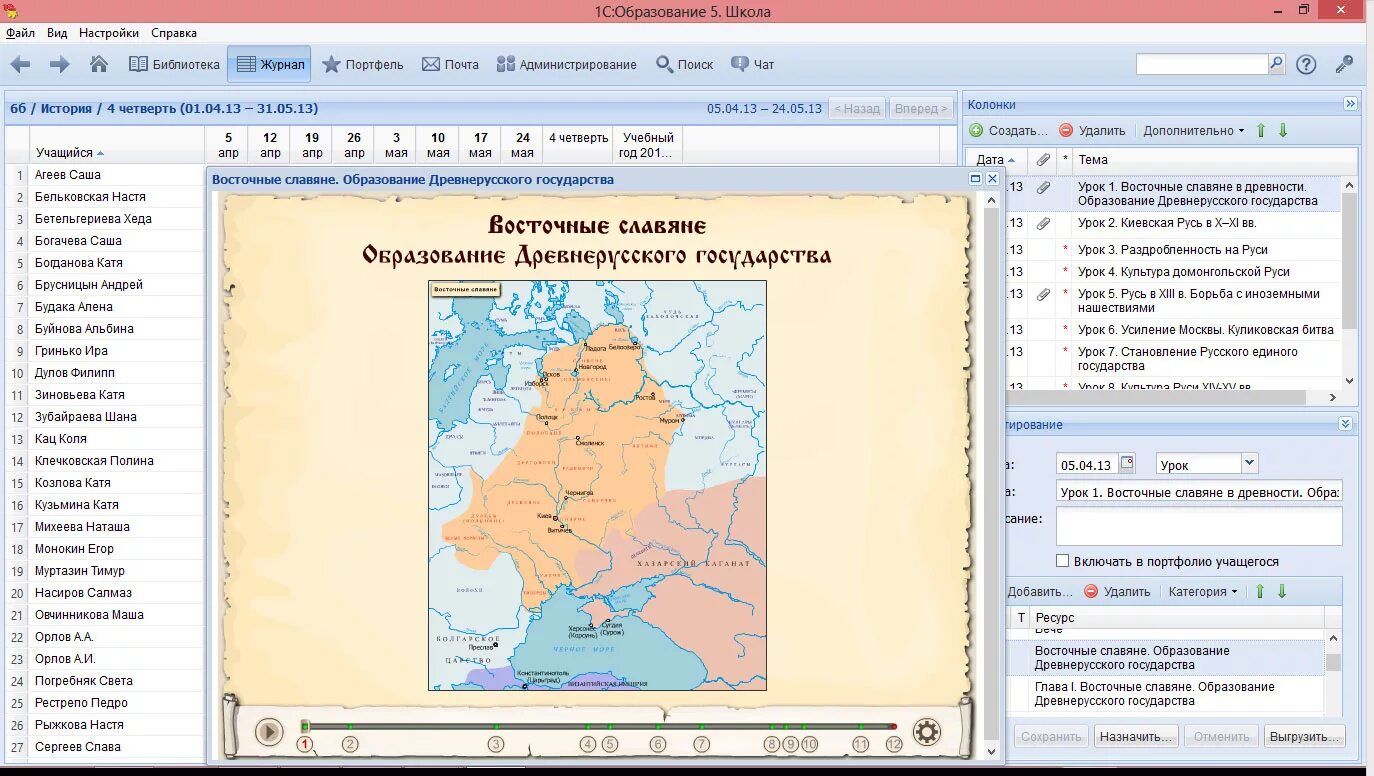
Task: Go forward with the right arrow icon
Action: [60, 64]
